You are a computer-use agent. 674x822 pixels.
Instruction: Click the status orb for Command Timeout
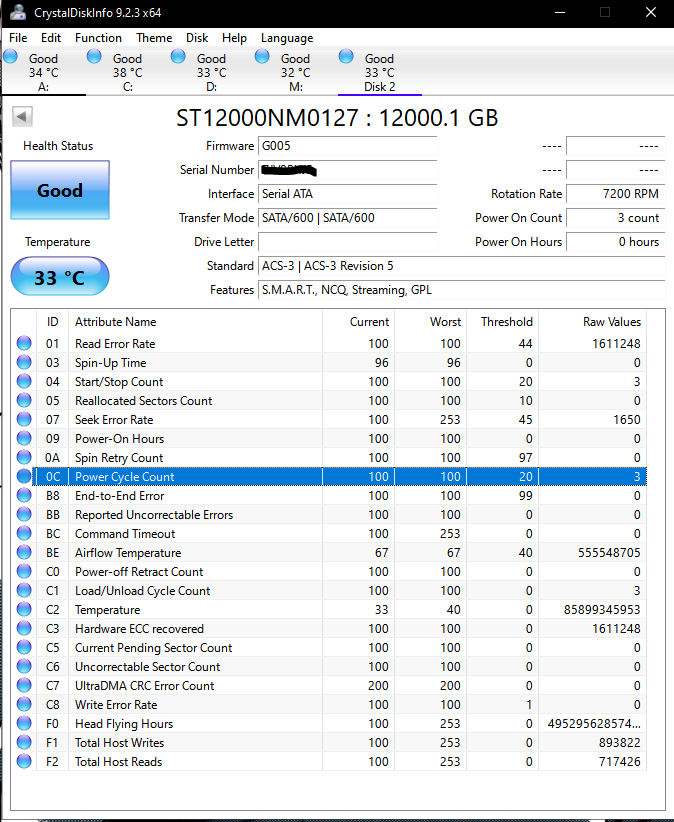[x=24, y=533]
